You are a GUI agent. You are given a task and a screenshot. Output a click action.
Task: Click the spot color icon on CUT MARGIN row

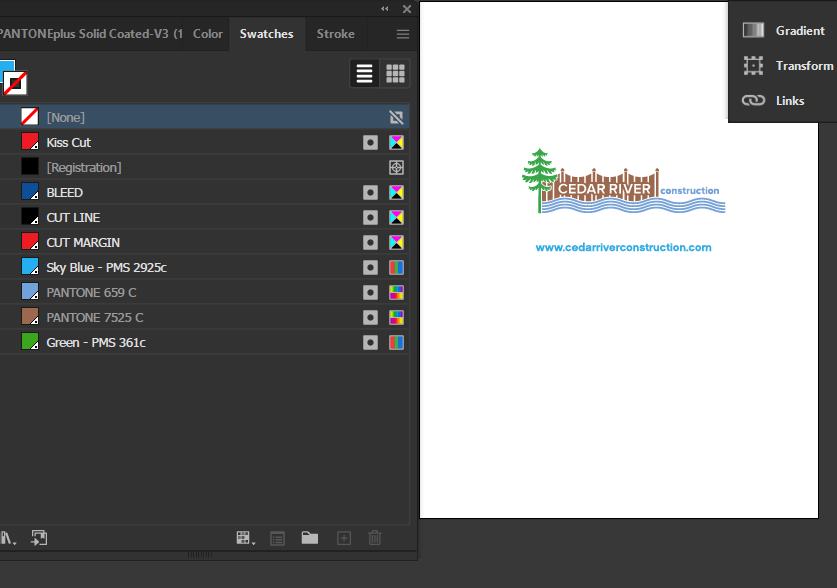click(x=370, y=243)
